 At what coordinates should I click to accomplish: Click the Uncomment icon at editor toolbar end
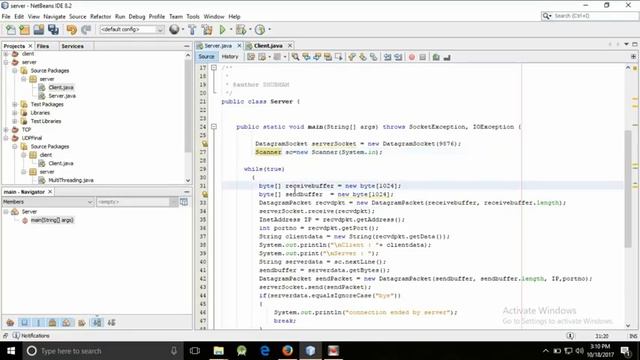click(x=447, y=57)
